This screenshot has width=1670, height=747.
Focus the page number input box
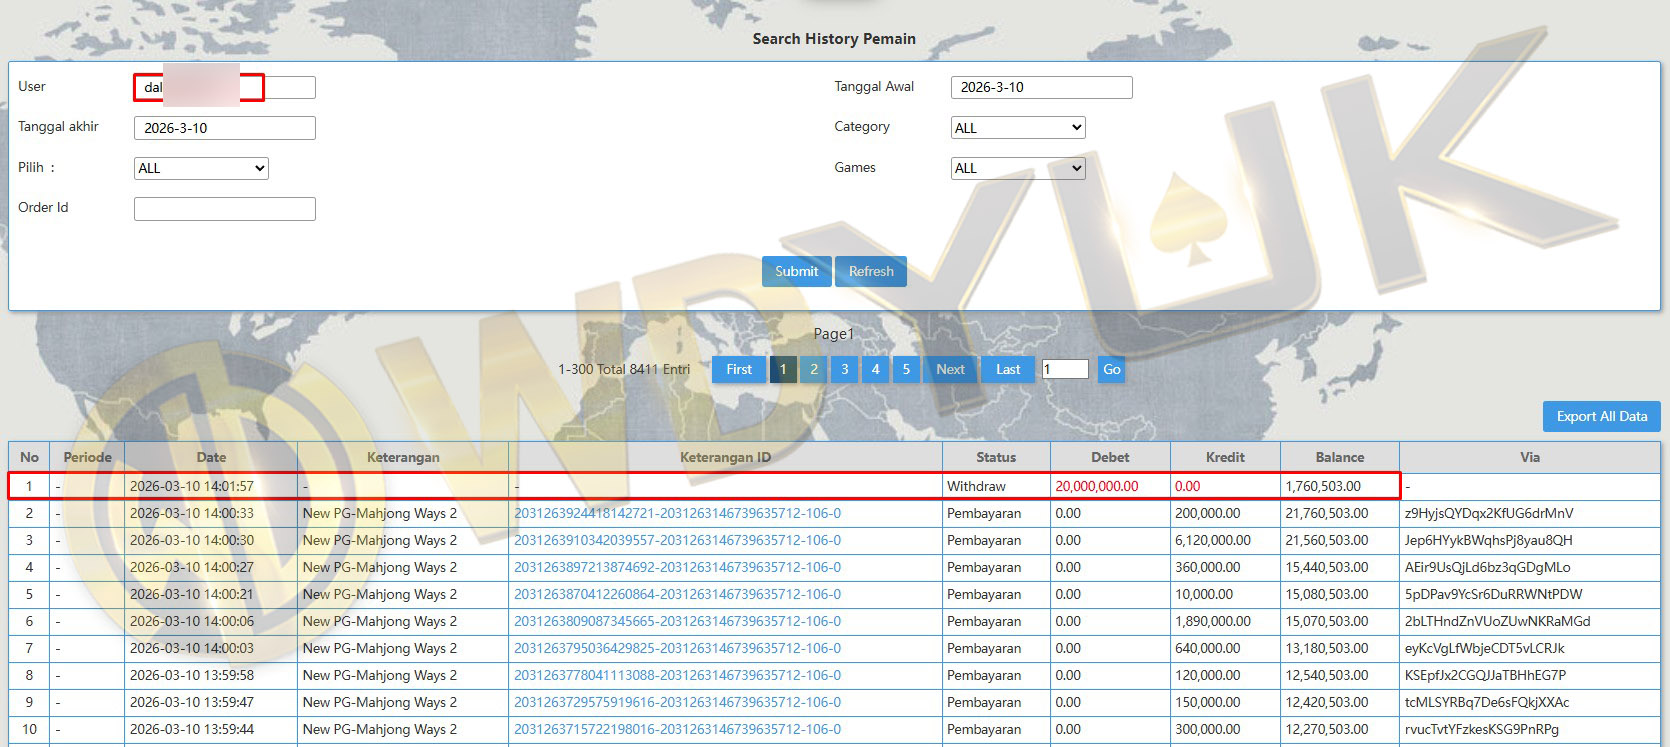(x=1065, y=369)
